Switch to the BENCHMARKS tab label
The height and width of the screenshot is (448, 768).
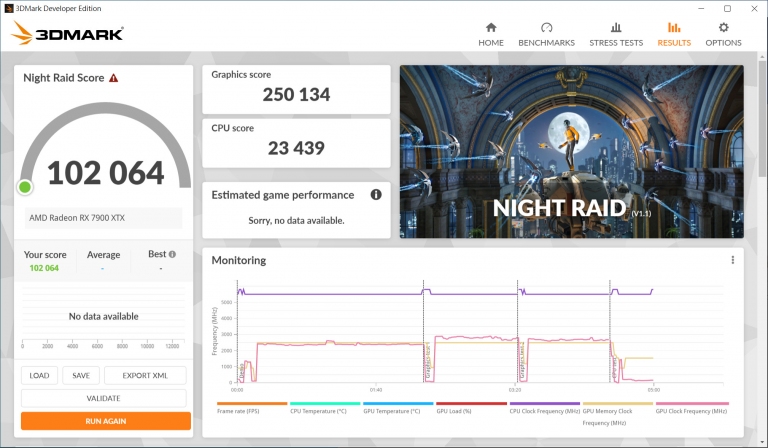[x=547, y=43]
